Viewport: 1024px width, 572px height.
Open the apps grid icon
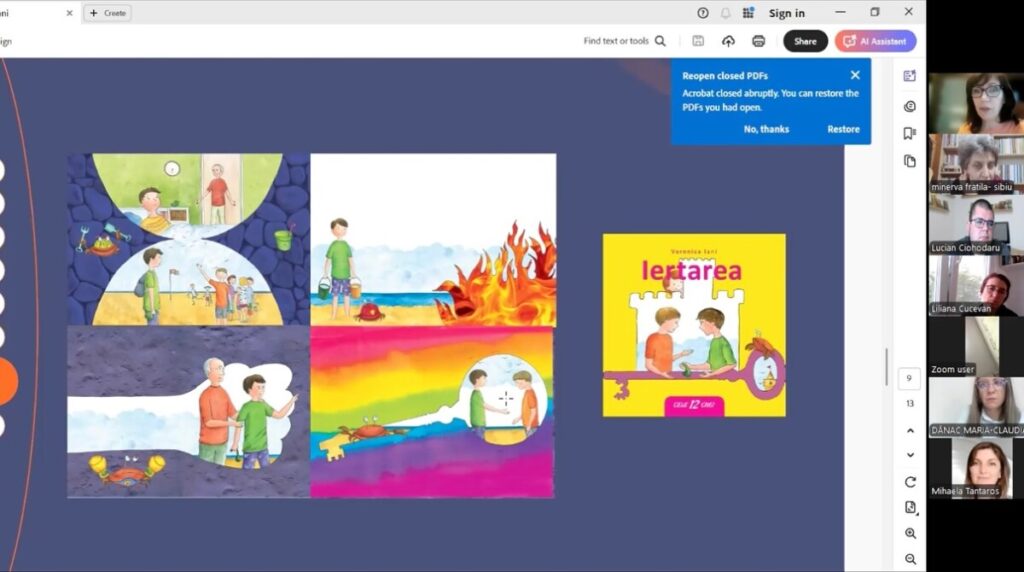[x=748, y=13]
